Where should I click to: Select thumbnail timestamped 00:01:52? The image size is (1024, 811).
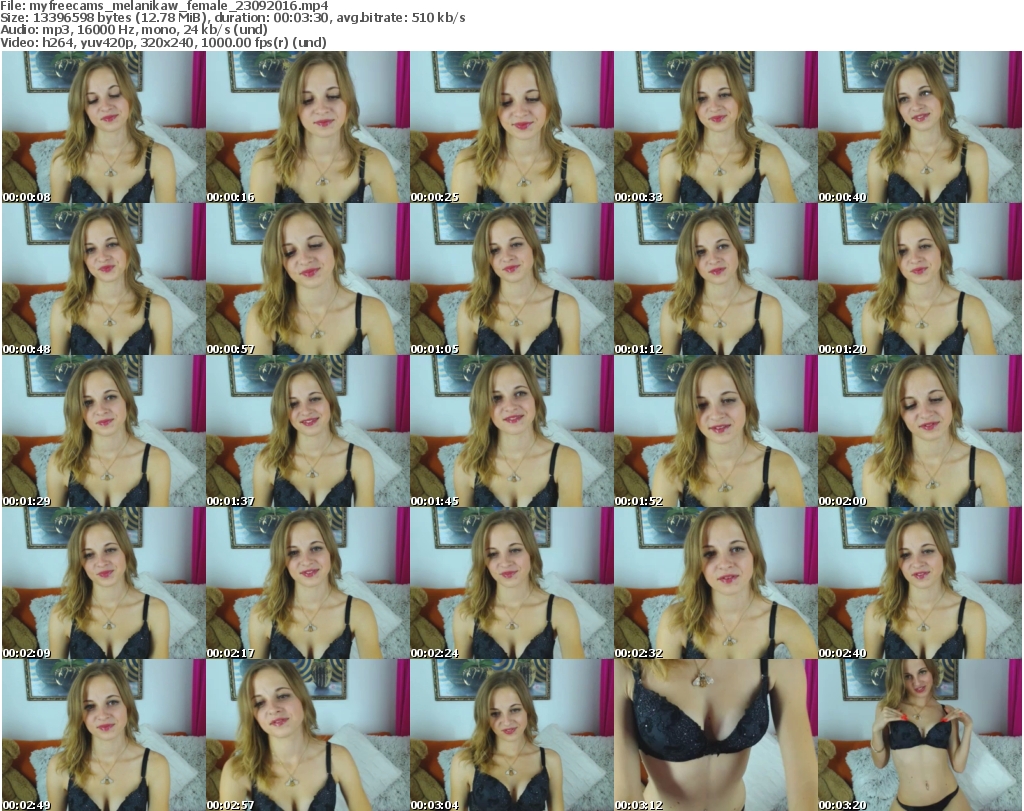715,431
